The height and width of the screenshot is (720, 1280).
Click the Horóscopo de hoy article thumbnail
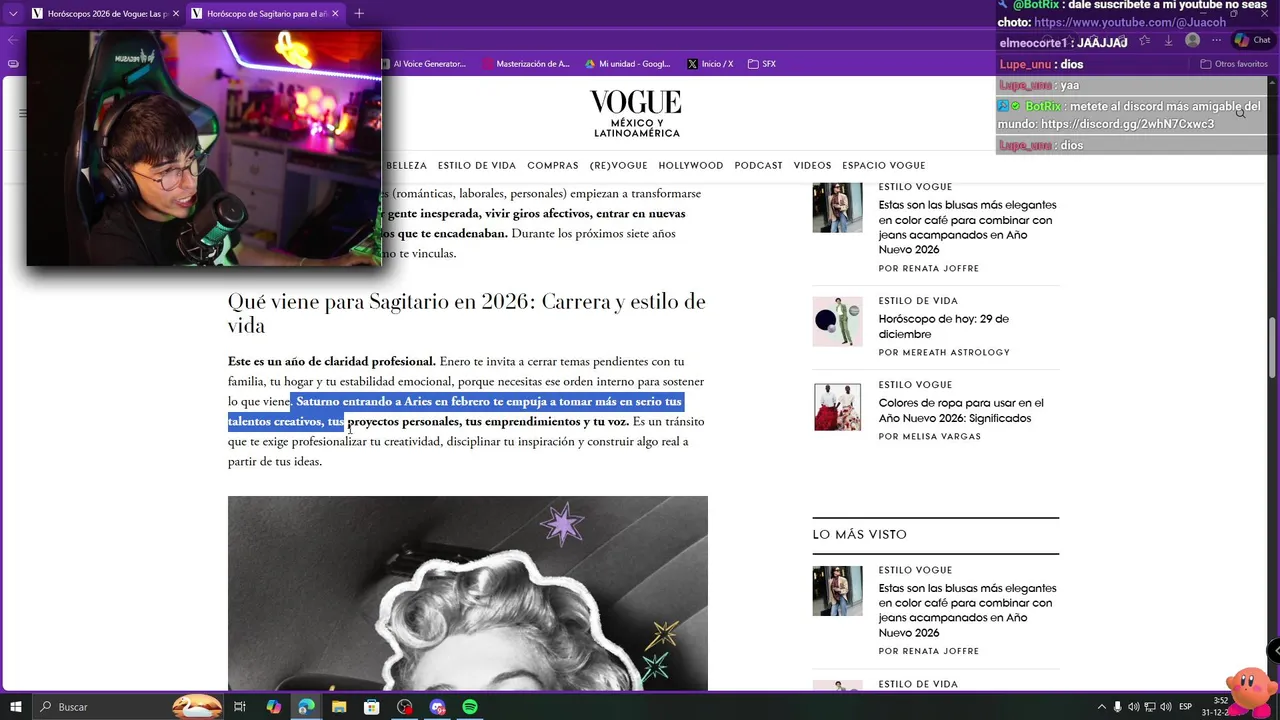coord(837,322)
